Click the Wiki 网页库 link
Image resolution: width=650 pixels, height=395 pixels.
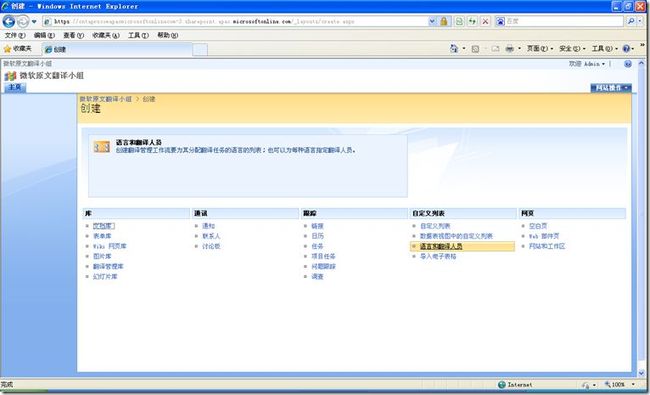109,246
